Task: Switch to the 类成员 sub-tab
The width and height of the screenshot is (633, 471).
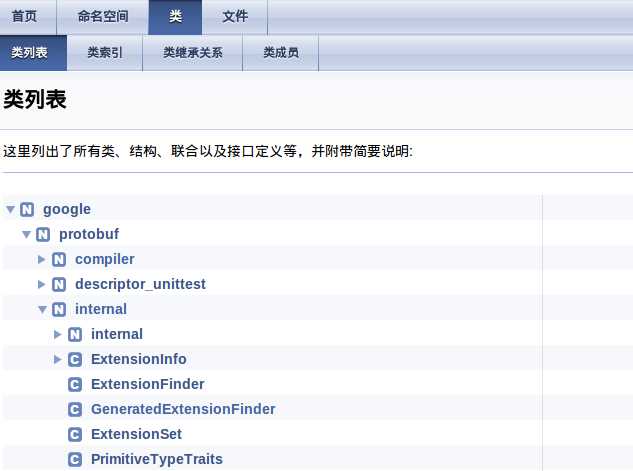Action: pos(281,53)
